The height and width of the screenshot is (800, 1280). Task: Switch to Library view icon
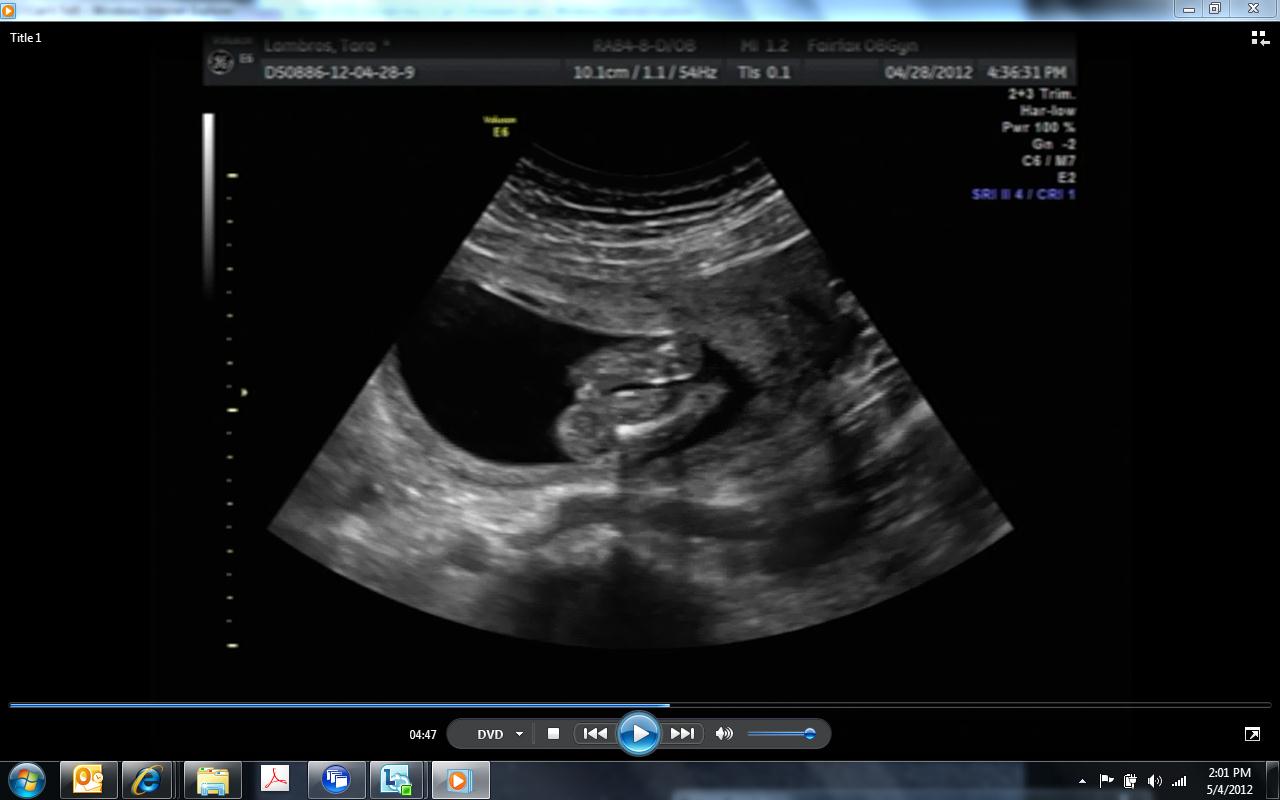tap(1259, 38)
